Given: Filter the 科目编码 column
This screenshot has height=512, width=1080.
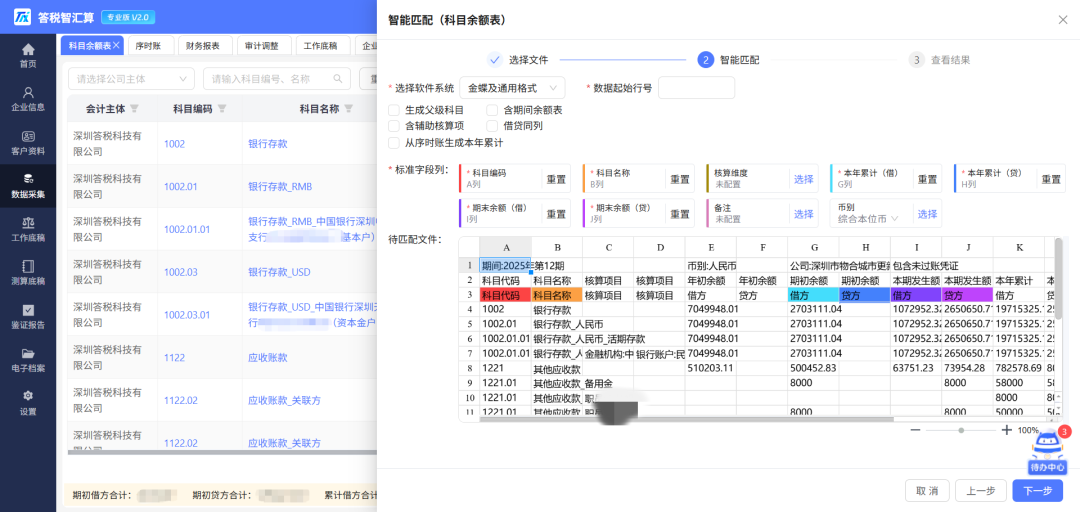Looking at the screenshot, I should coord(222,108).
